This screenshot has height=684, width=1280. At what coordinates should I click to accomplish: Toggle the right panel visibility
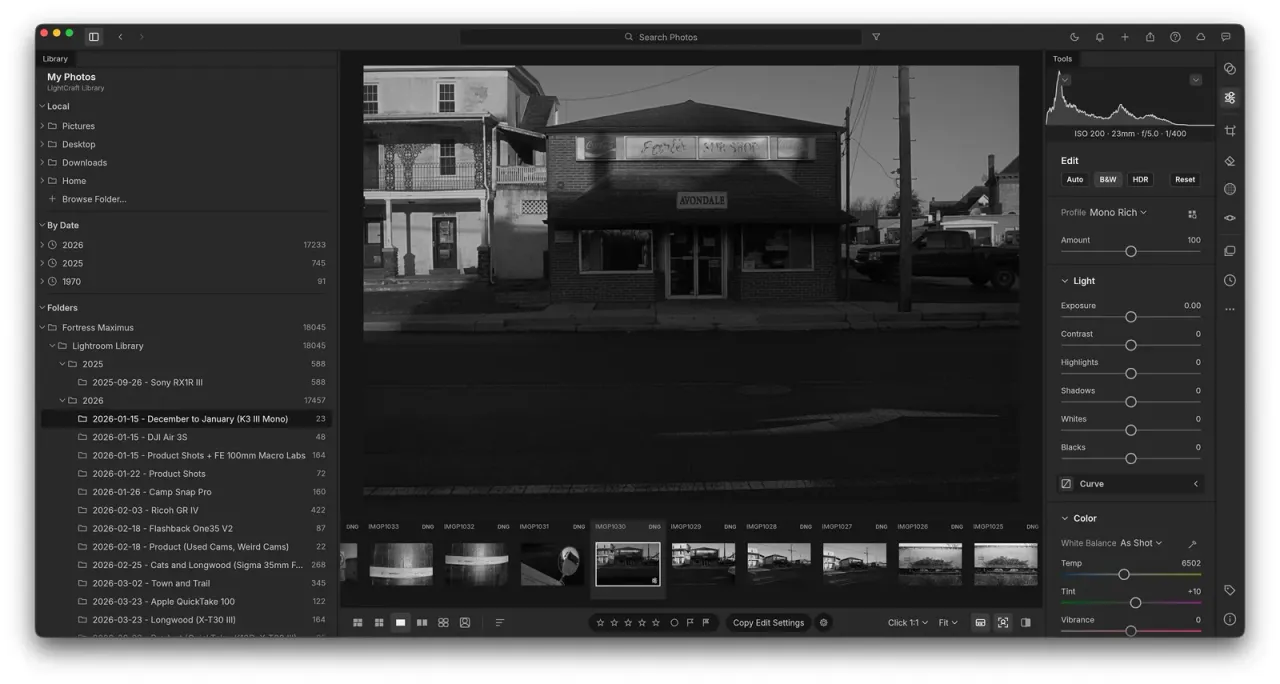(x=1026, y=623)
